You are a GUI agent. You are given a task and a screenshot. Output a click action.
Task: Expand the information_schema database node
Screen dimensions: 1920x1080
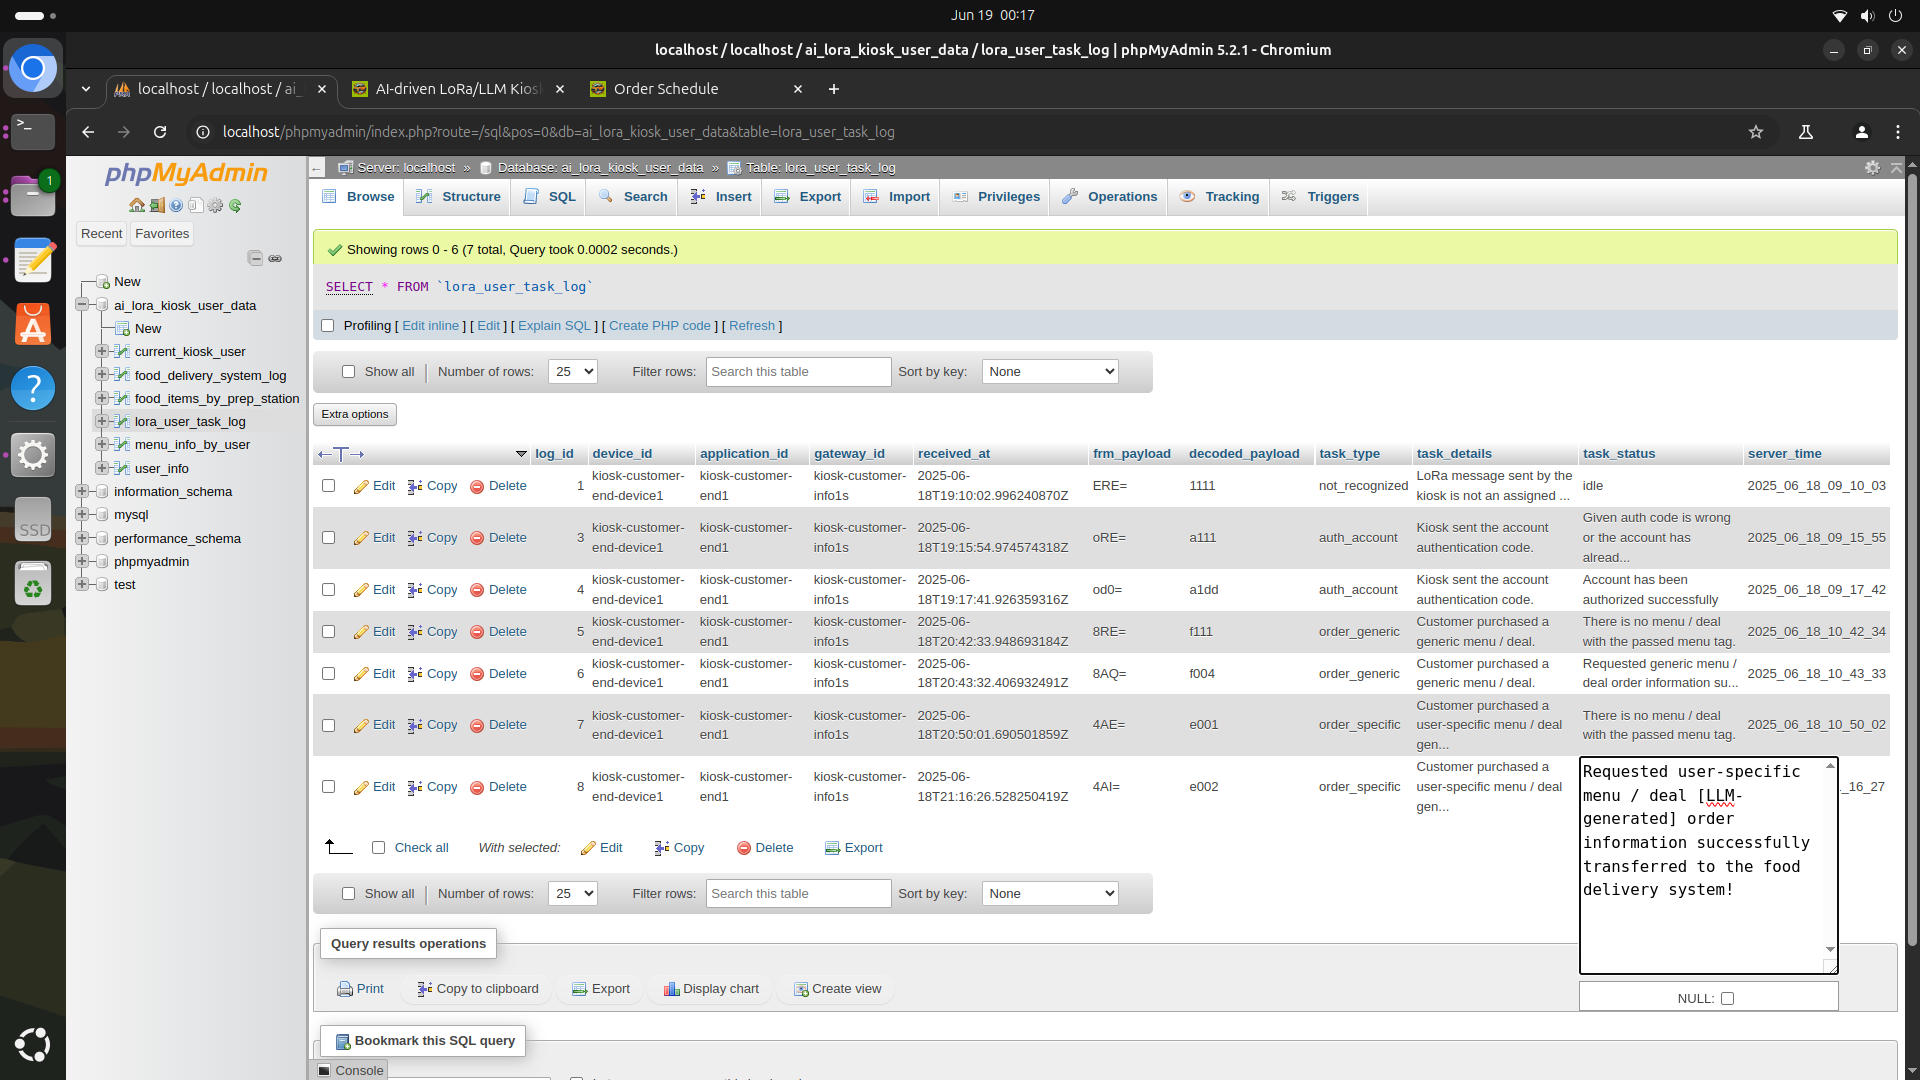82,492
